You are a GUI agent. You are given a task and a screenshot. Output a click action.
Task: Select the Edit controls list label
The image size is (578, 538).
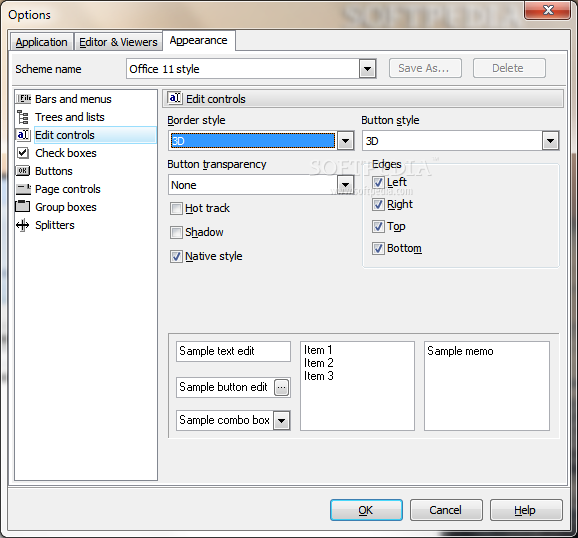[65, 135]
